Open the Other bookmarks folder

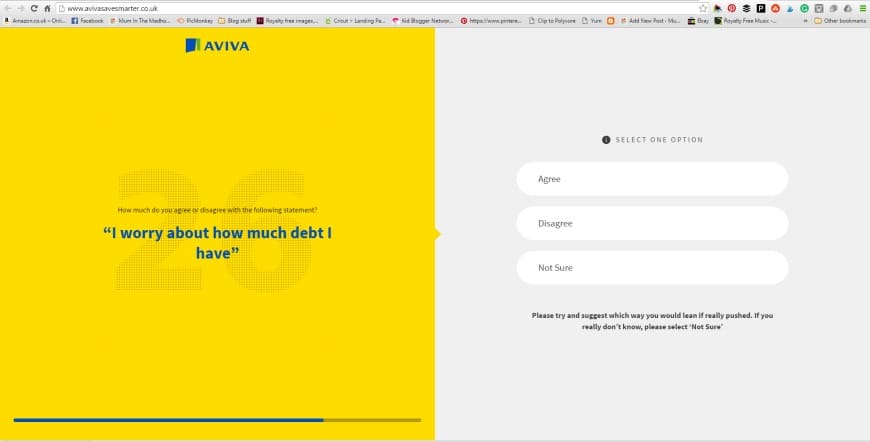pos(840,21)
